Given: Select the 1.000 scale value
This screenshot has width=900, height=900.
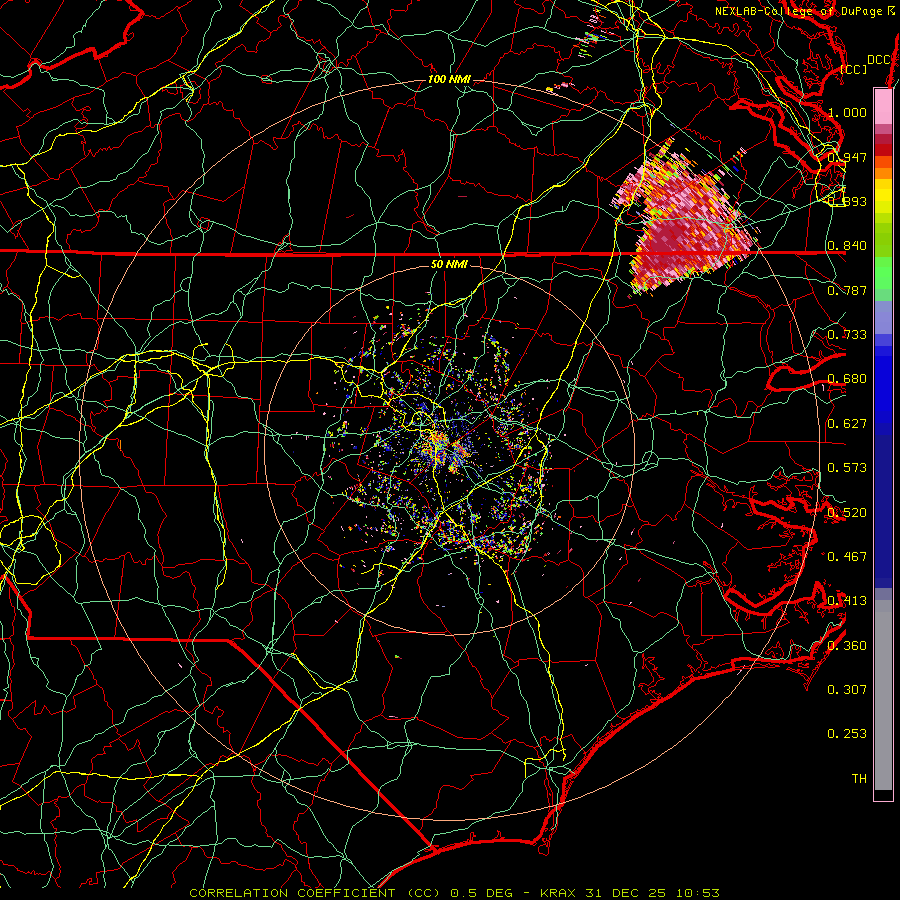Looking at the screenshot, I should (847, 112).
